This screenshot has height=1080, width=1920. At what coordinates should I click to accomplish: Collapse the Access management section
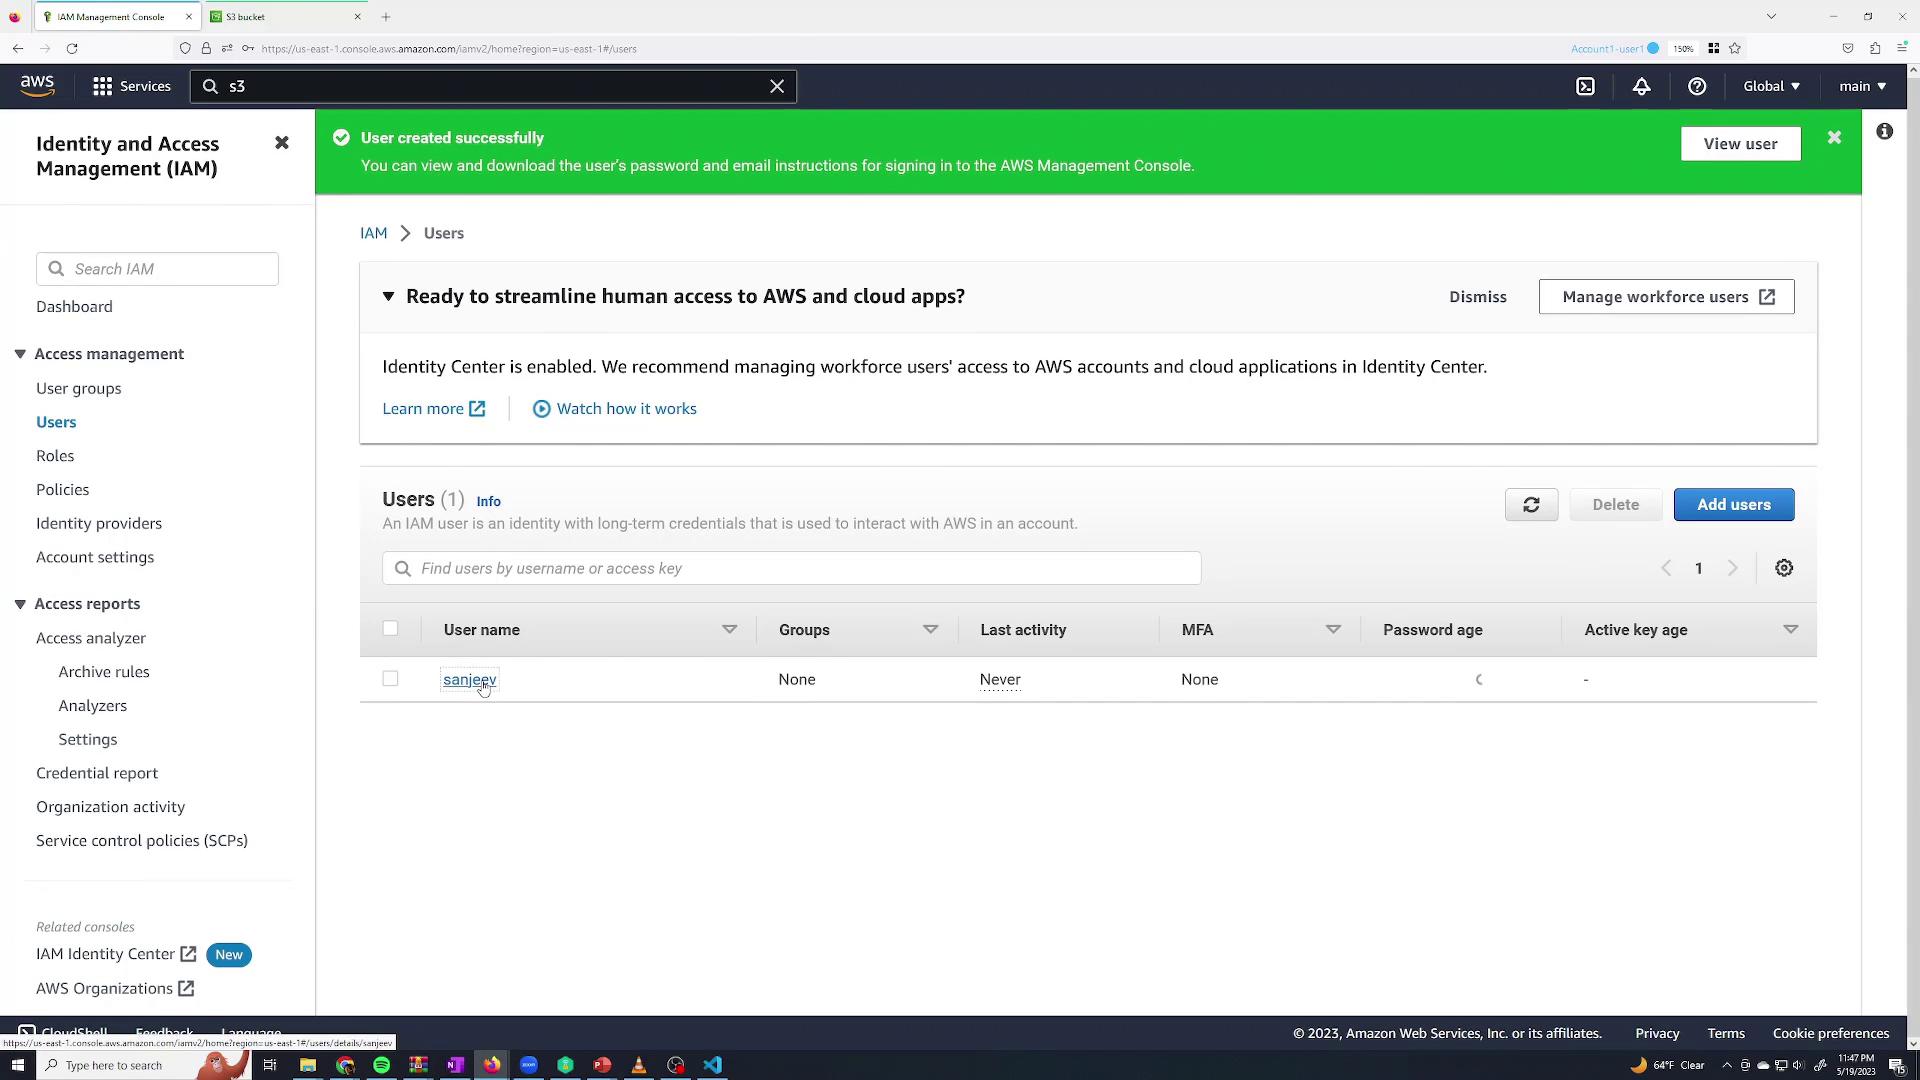20,354
